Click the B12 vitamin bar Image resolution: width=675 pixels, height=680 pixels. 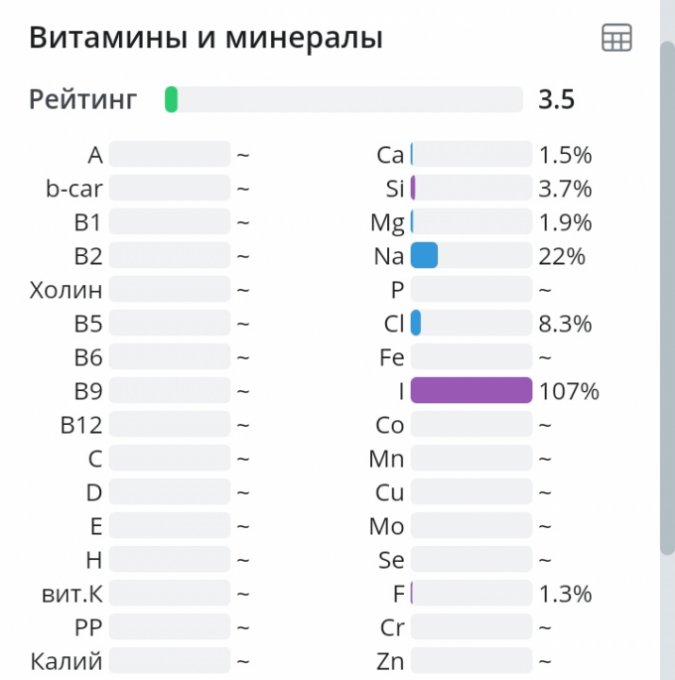[169, 425]
